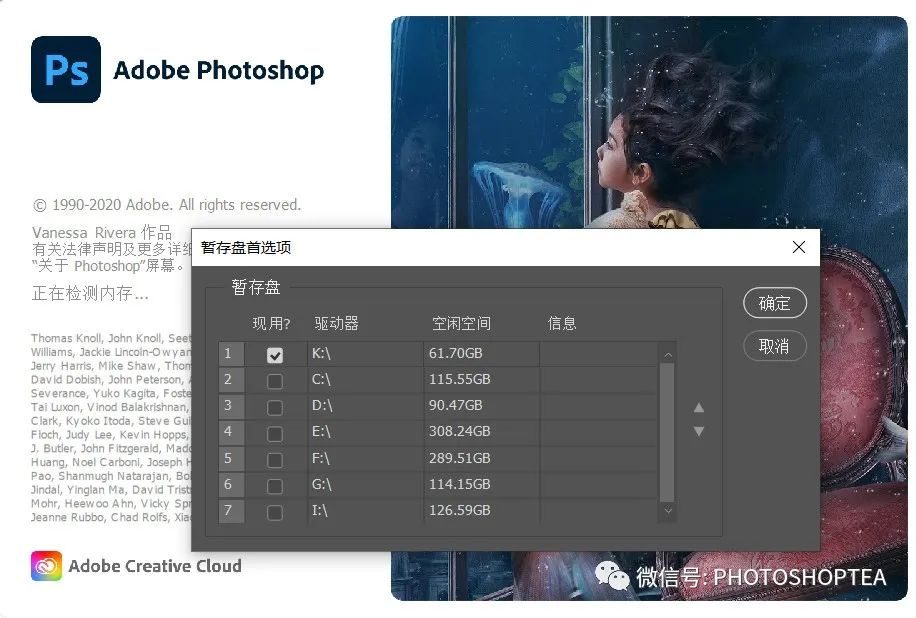Click the 1990-2020 Adobe copyright text
This screenshot has height=618, width=916.
[167, 205]
